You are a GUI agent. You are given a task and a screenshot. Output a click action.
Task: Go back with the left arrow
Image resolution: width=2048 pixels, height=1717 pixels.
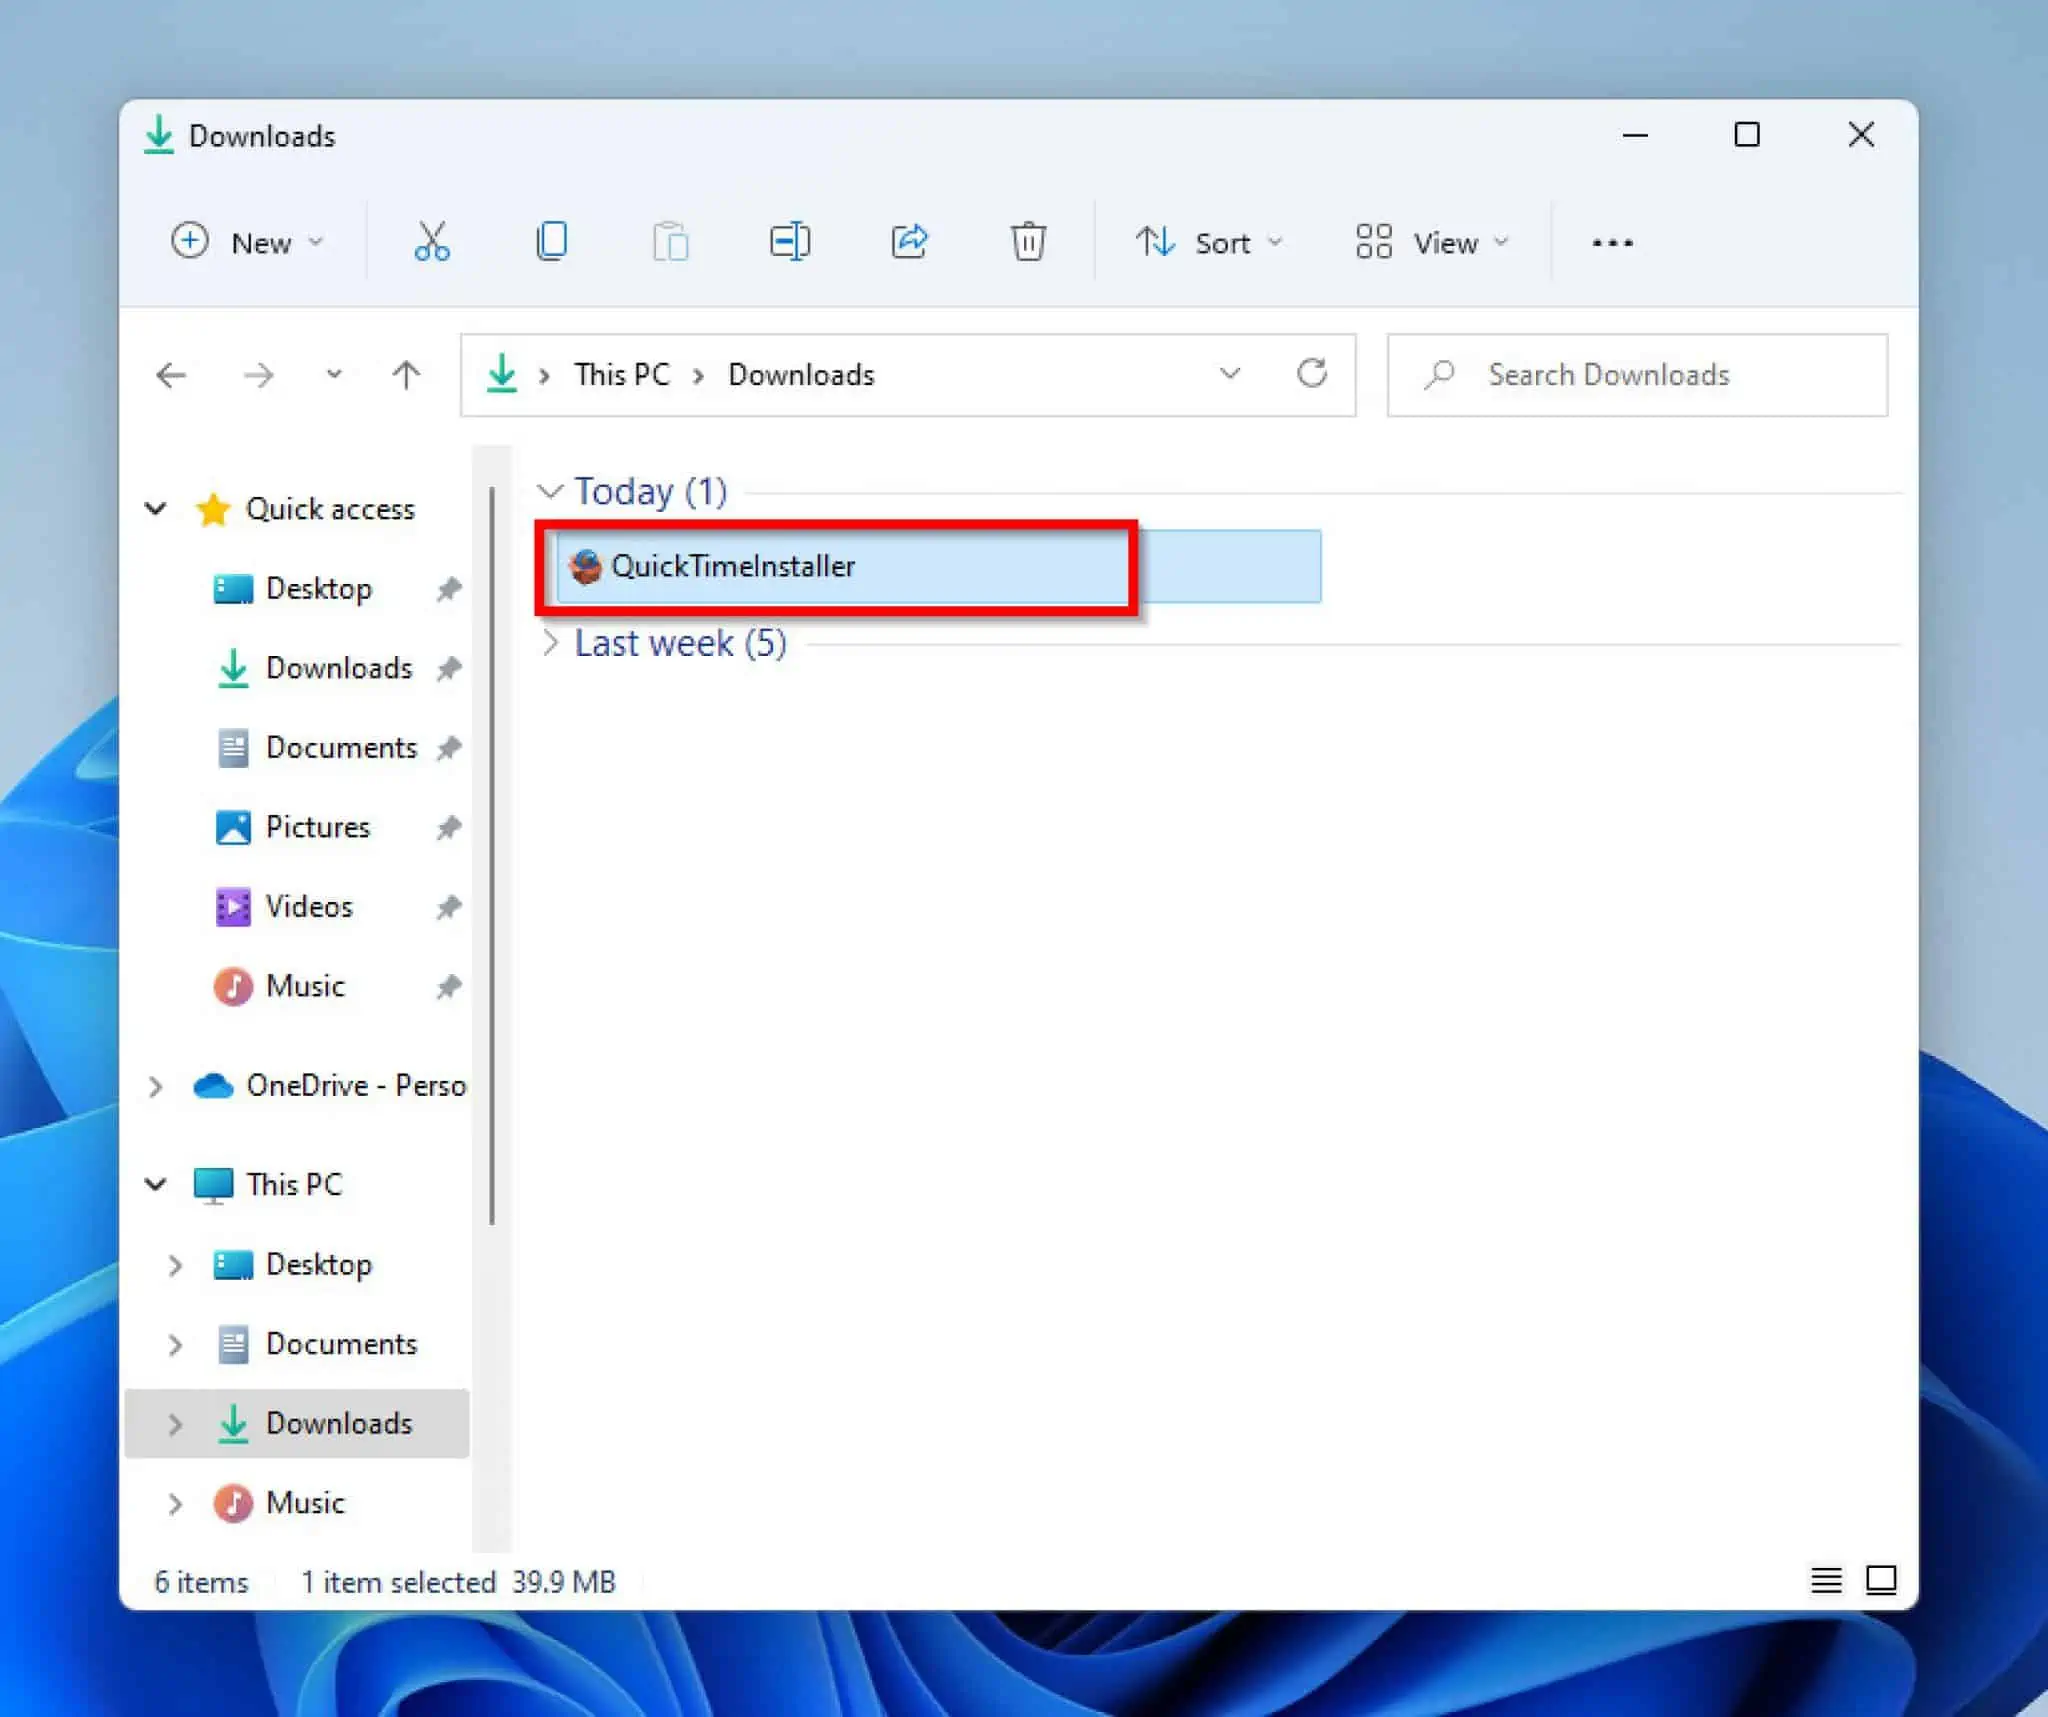[x=172, y=375]
